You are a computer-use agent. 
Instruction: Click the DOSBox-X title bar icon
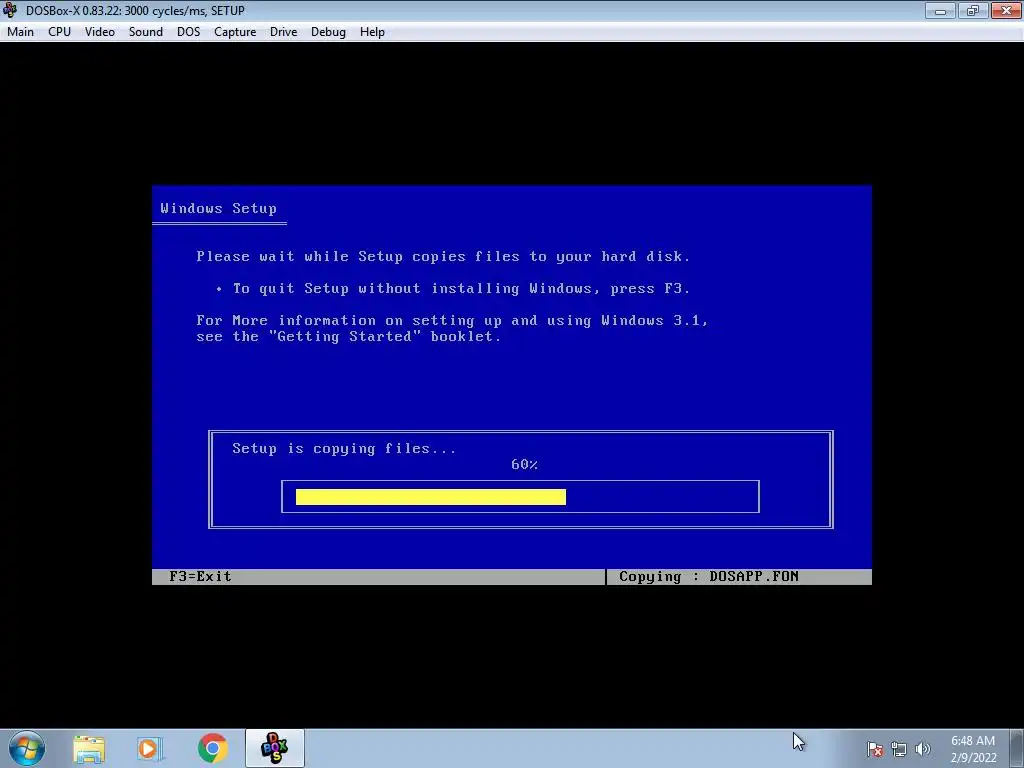10,10
